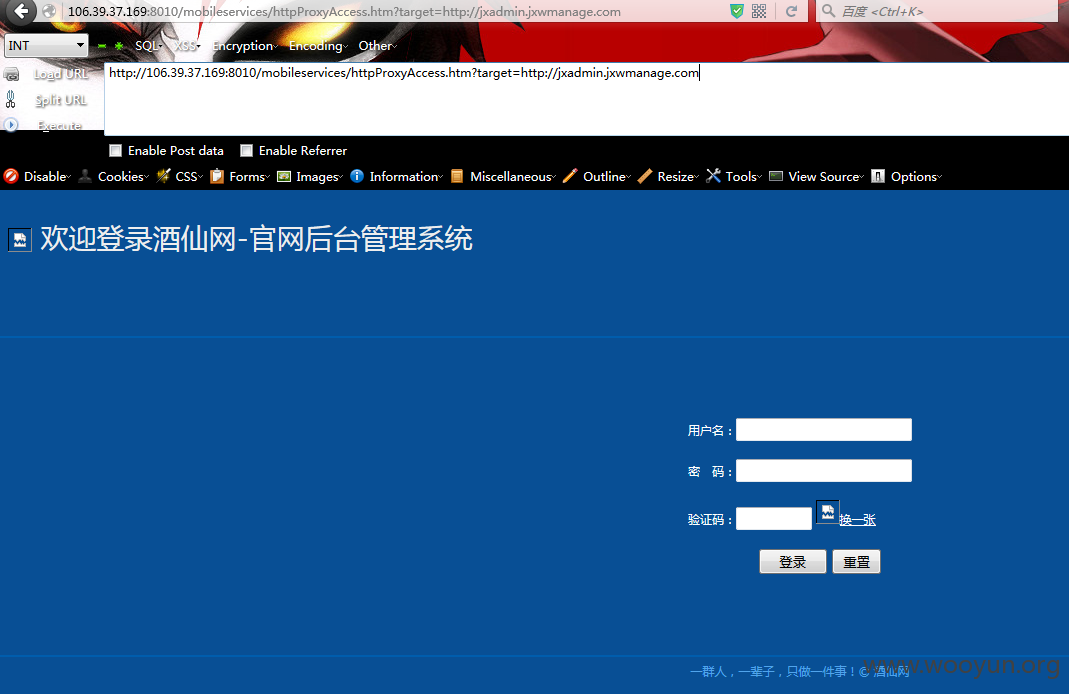Open the SQL menu in HackBar
Image resolution: width=1069 pixels, height=694 pixels.
pyautogui.click(x=148, y=46)
